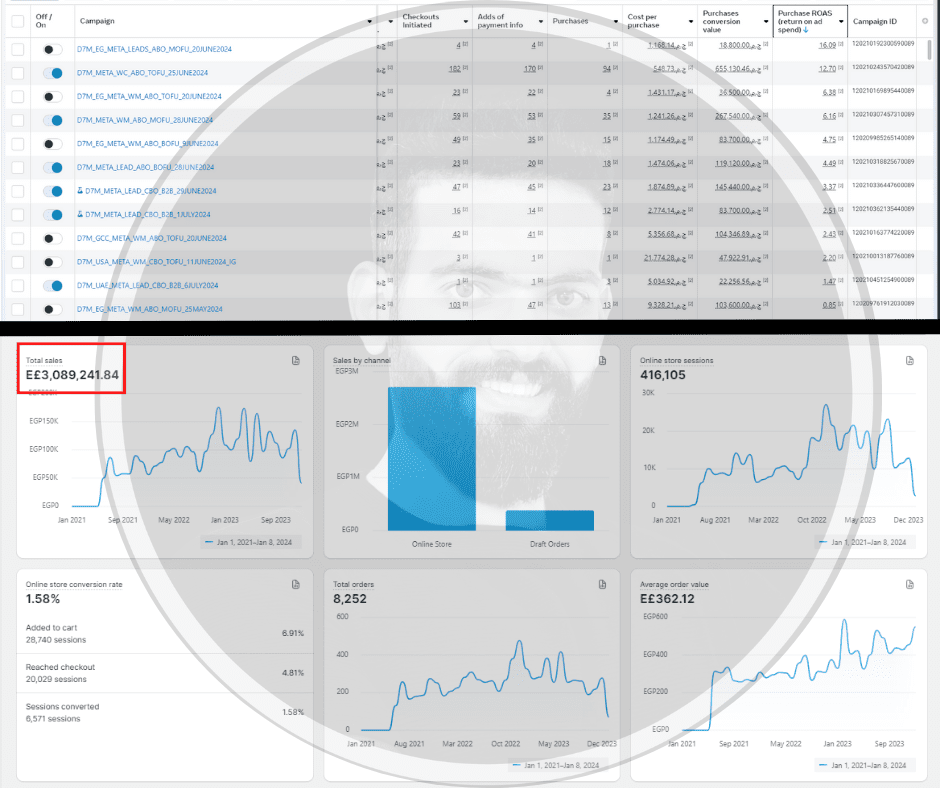This screenshot has height=788, width=940.
Task: Open the Online store conversion rate report icon
Action: click(296, 584)
